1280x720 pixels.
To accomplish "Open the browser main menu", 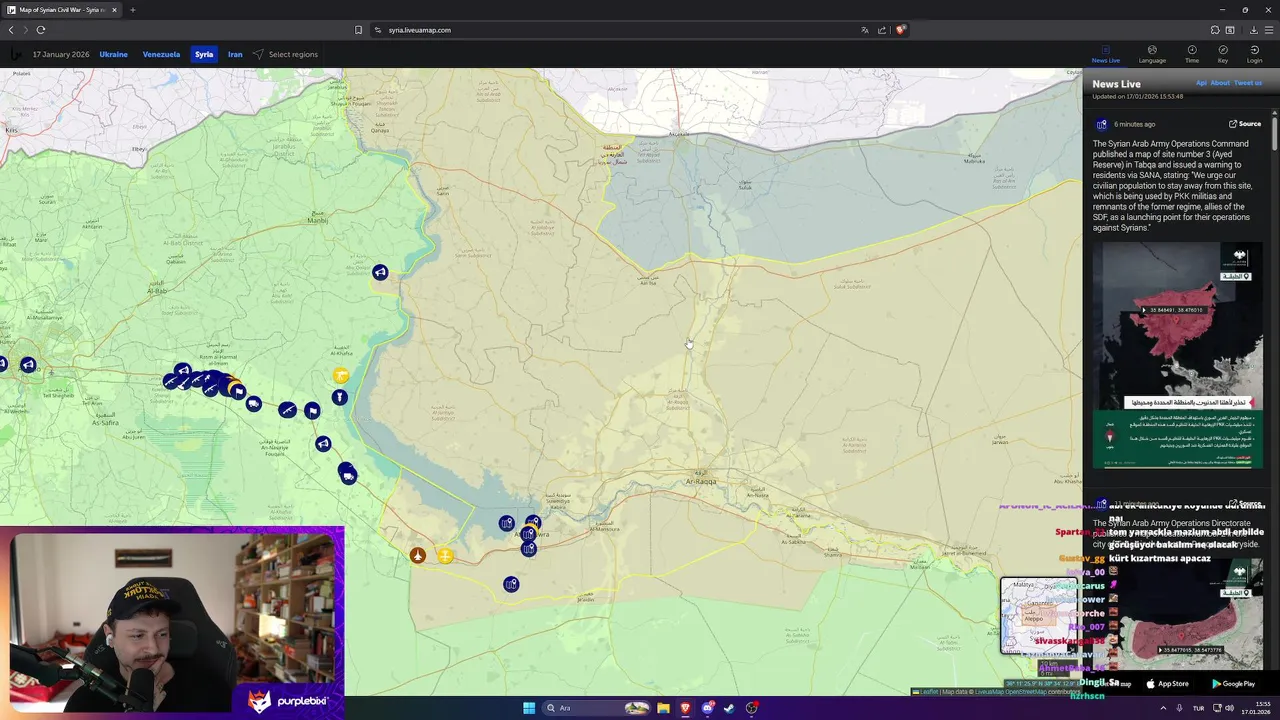I will click(x=1269, y=30).
